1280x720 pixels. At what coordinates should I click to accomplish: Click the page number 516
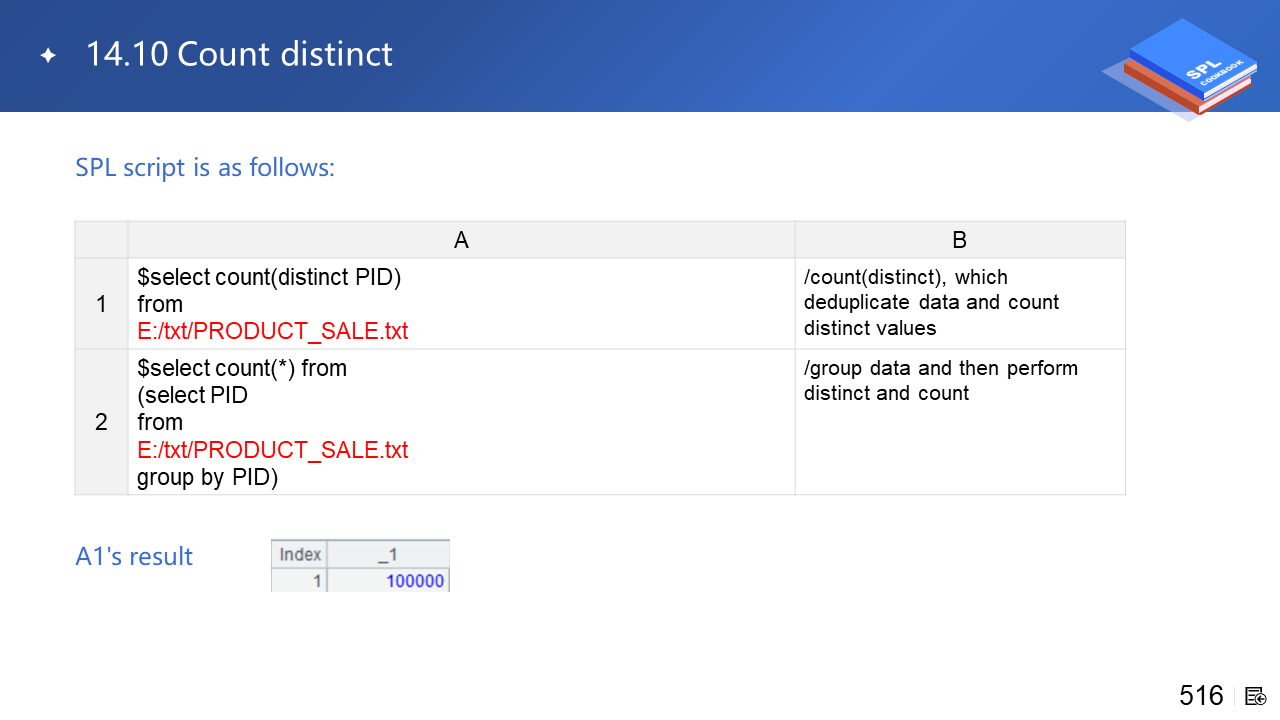pos(1201,696)
